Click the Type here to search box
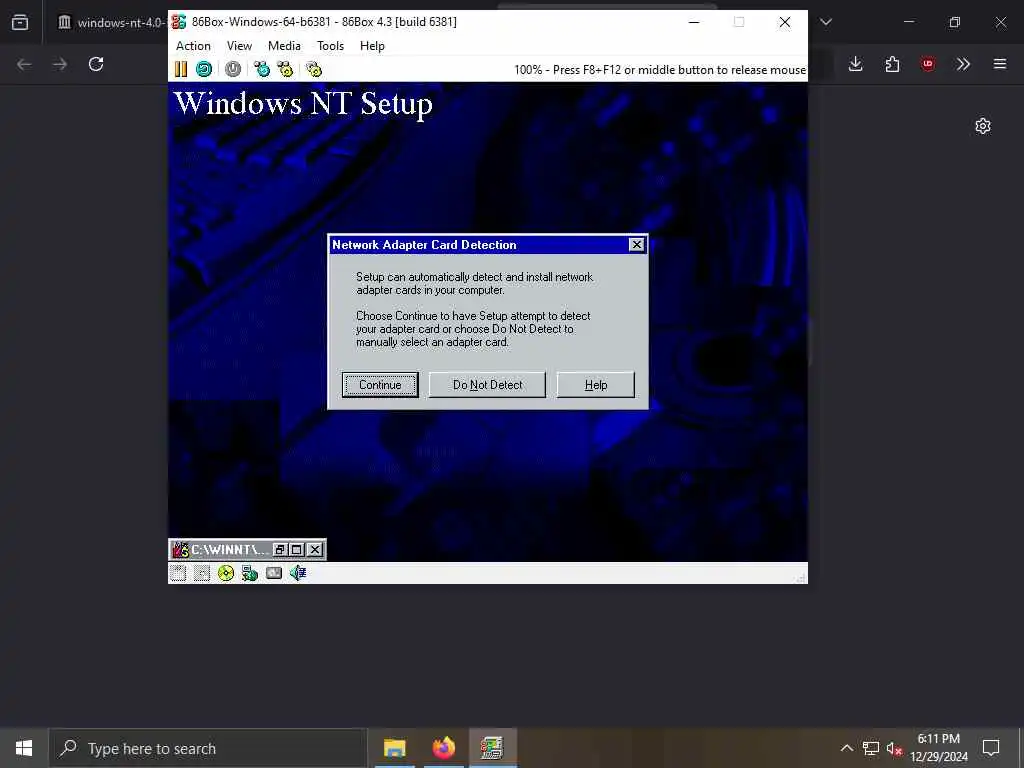This screenshot has width=1024, height=768. pos(208,748)
